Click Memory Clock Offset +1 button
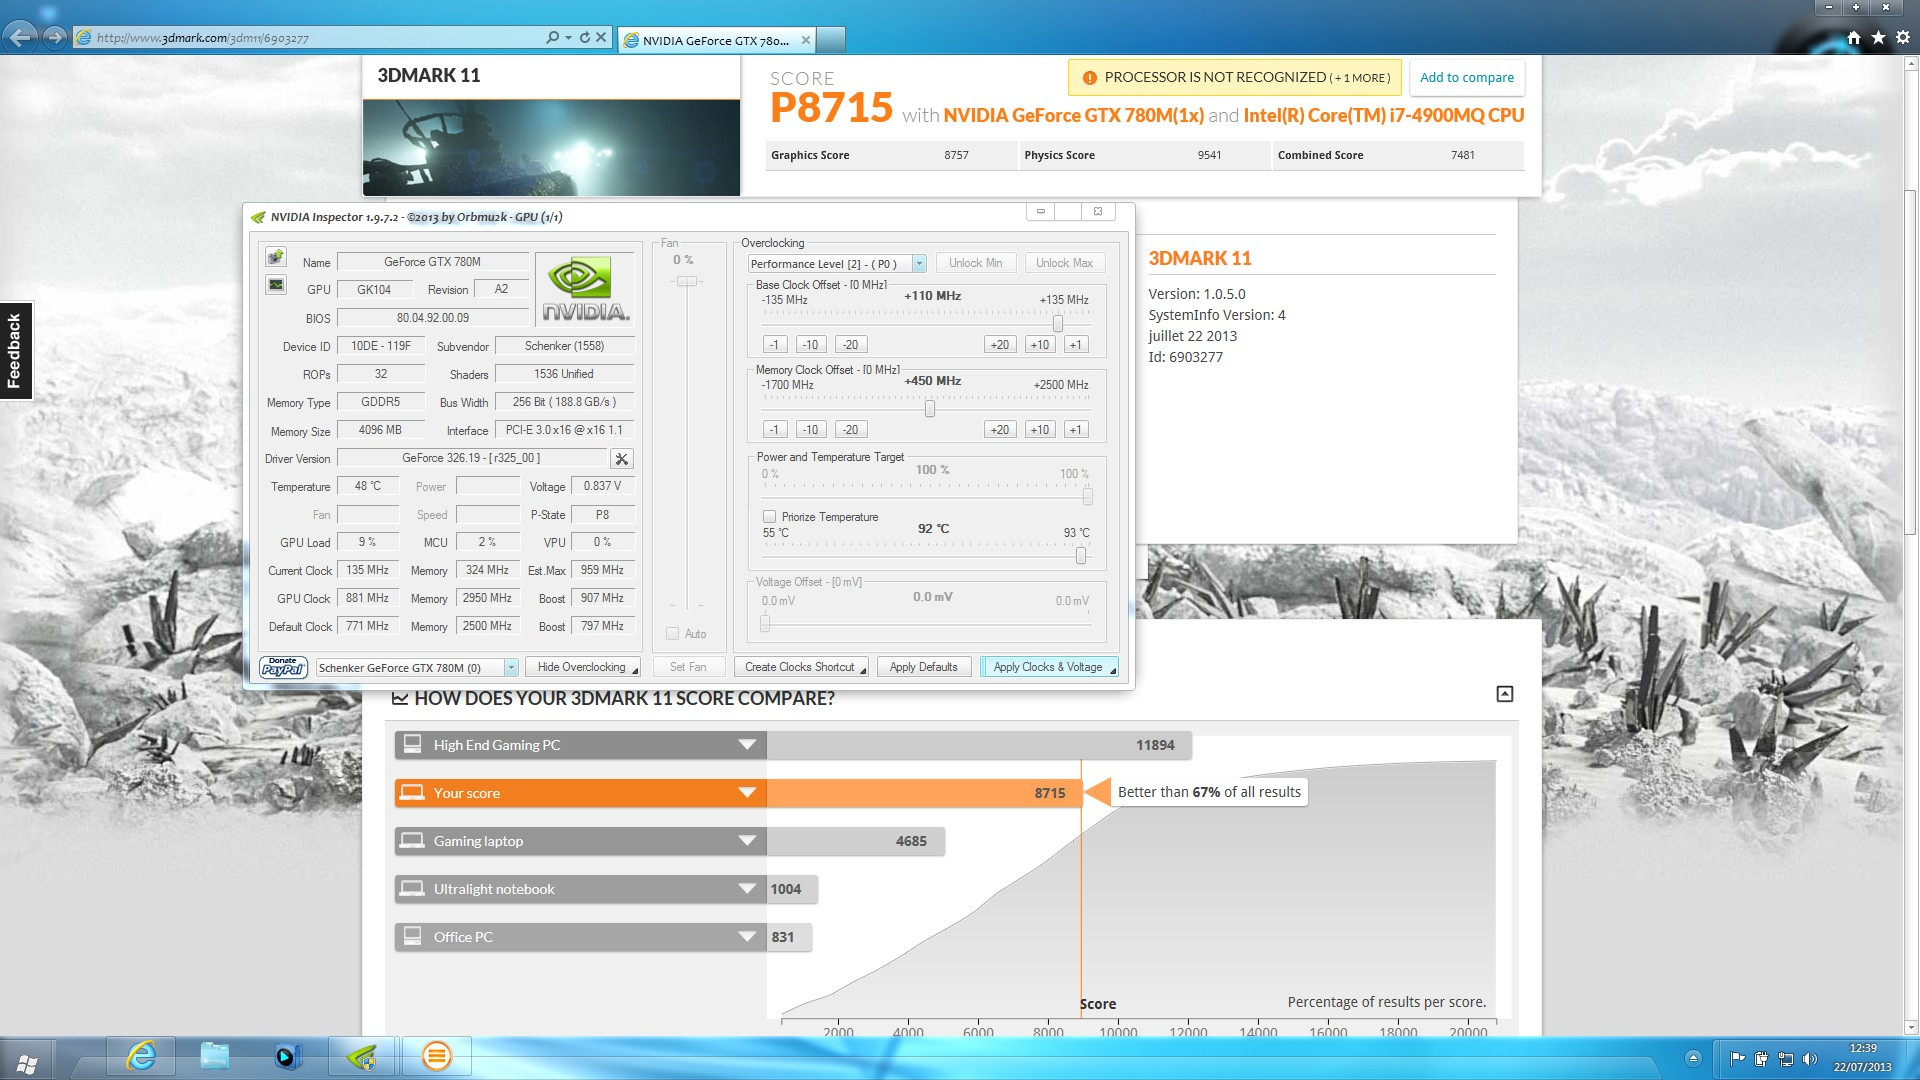 (x=1075, y=430)
